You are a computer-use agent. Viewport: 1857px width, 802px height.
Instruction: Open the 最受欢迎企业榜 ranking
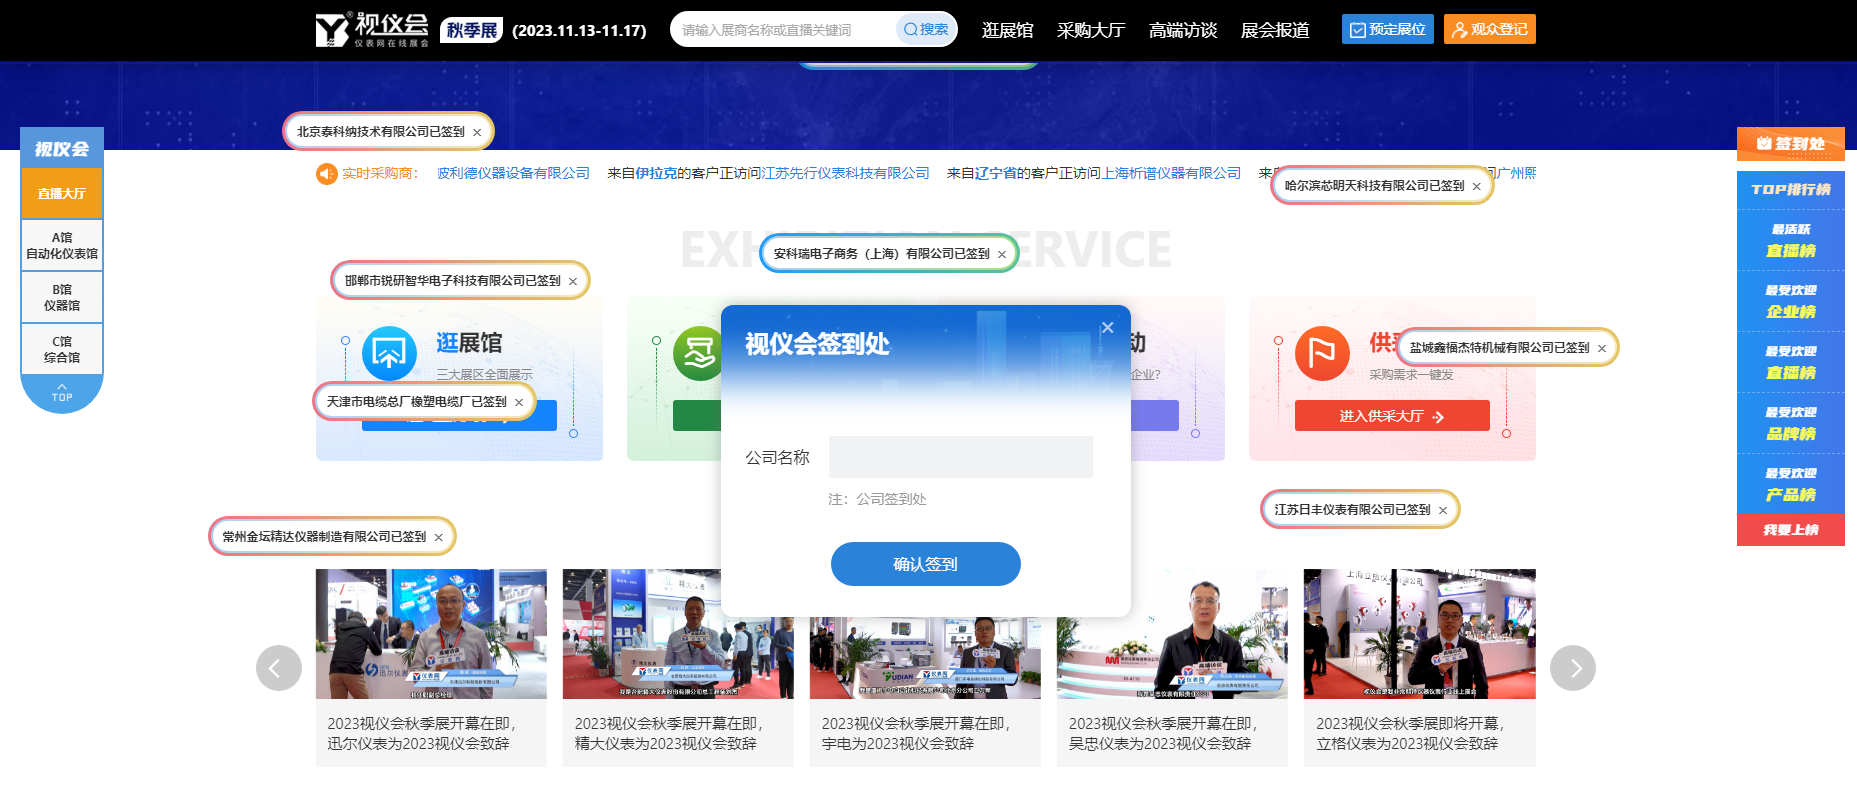pyautogui.click(x=1790, y=301)
